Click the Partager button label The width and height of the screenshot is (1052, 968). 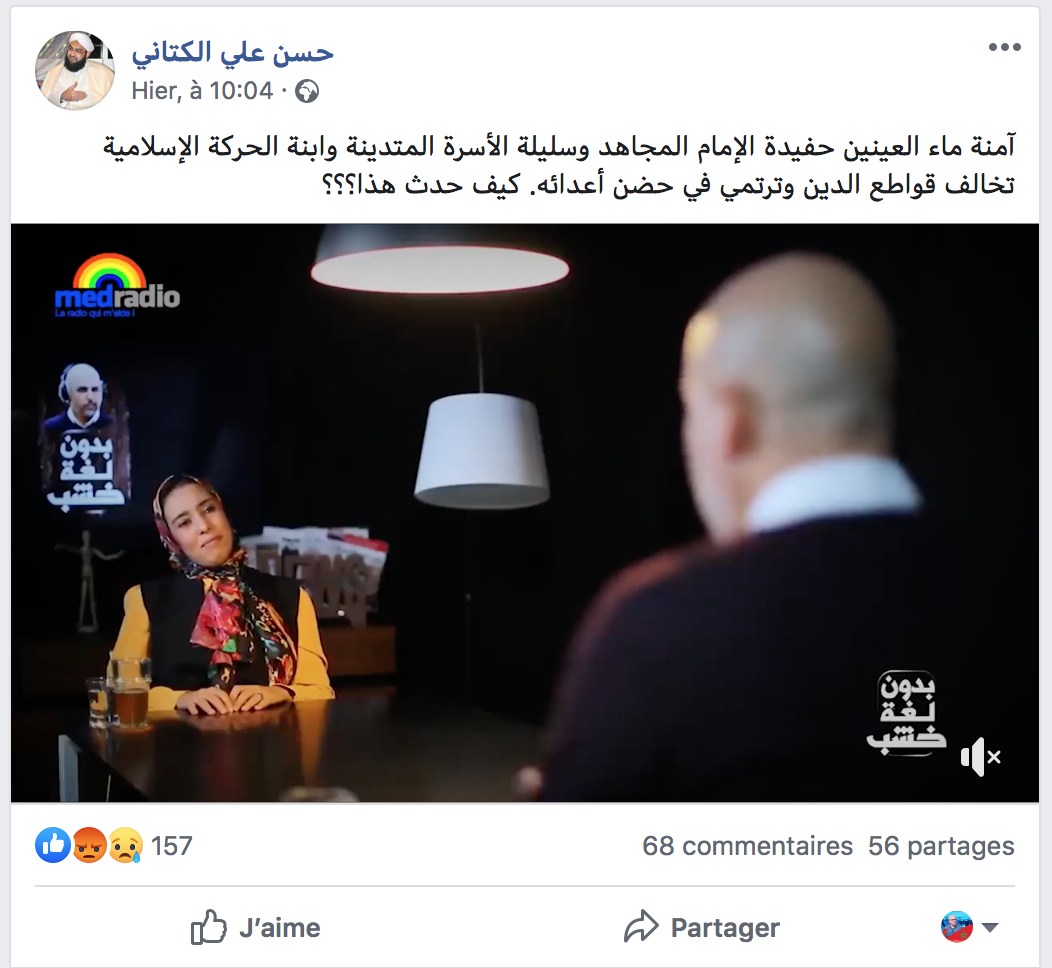click(x=725, y=928)
